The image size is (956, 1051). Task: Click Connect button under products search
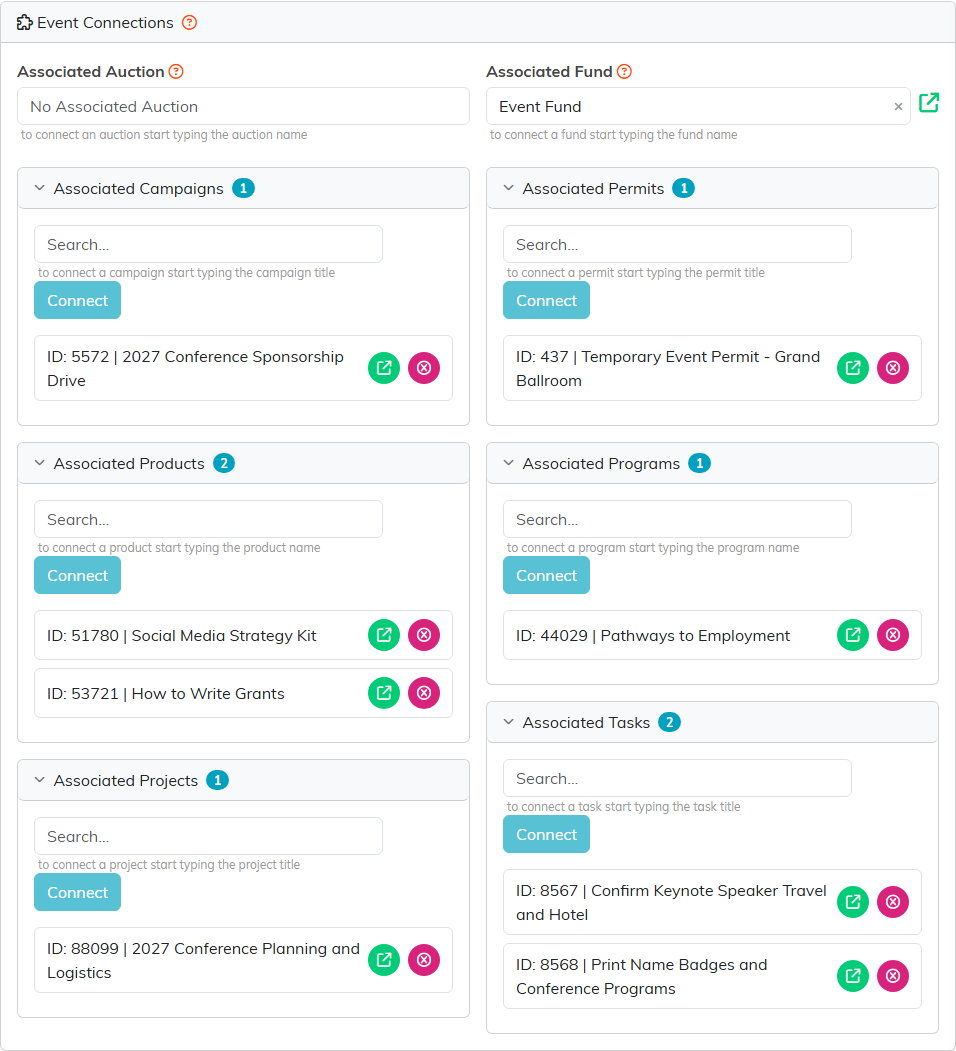click(x=78, y=575)
